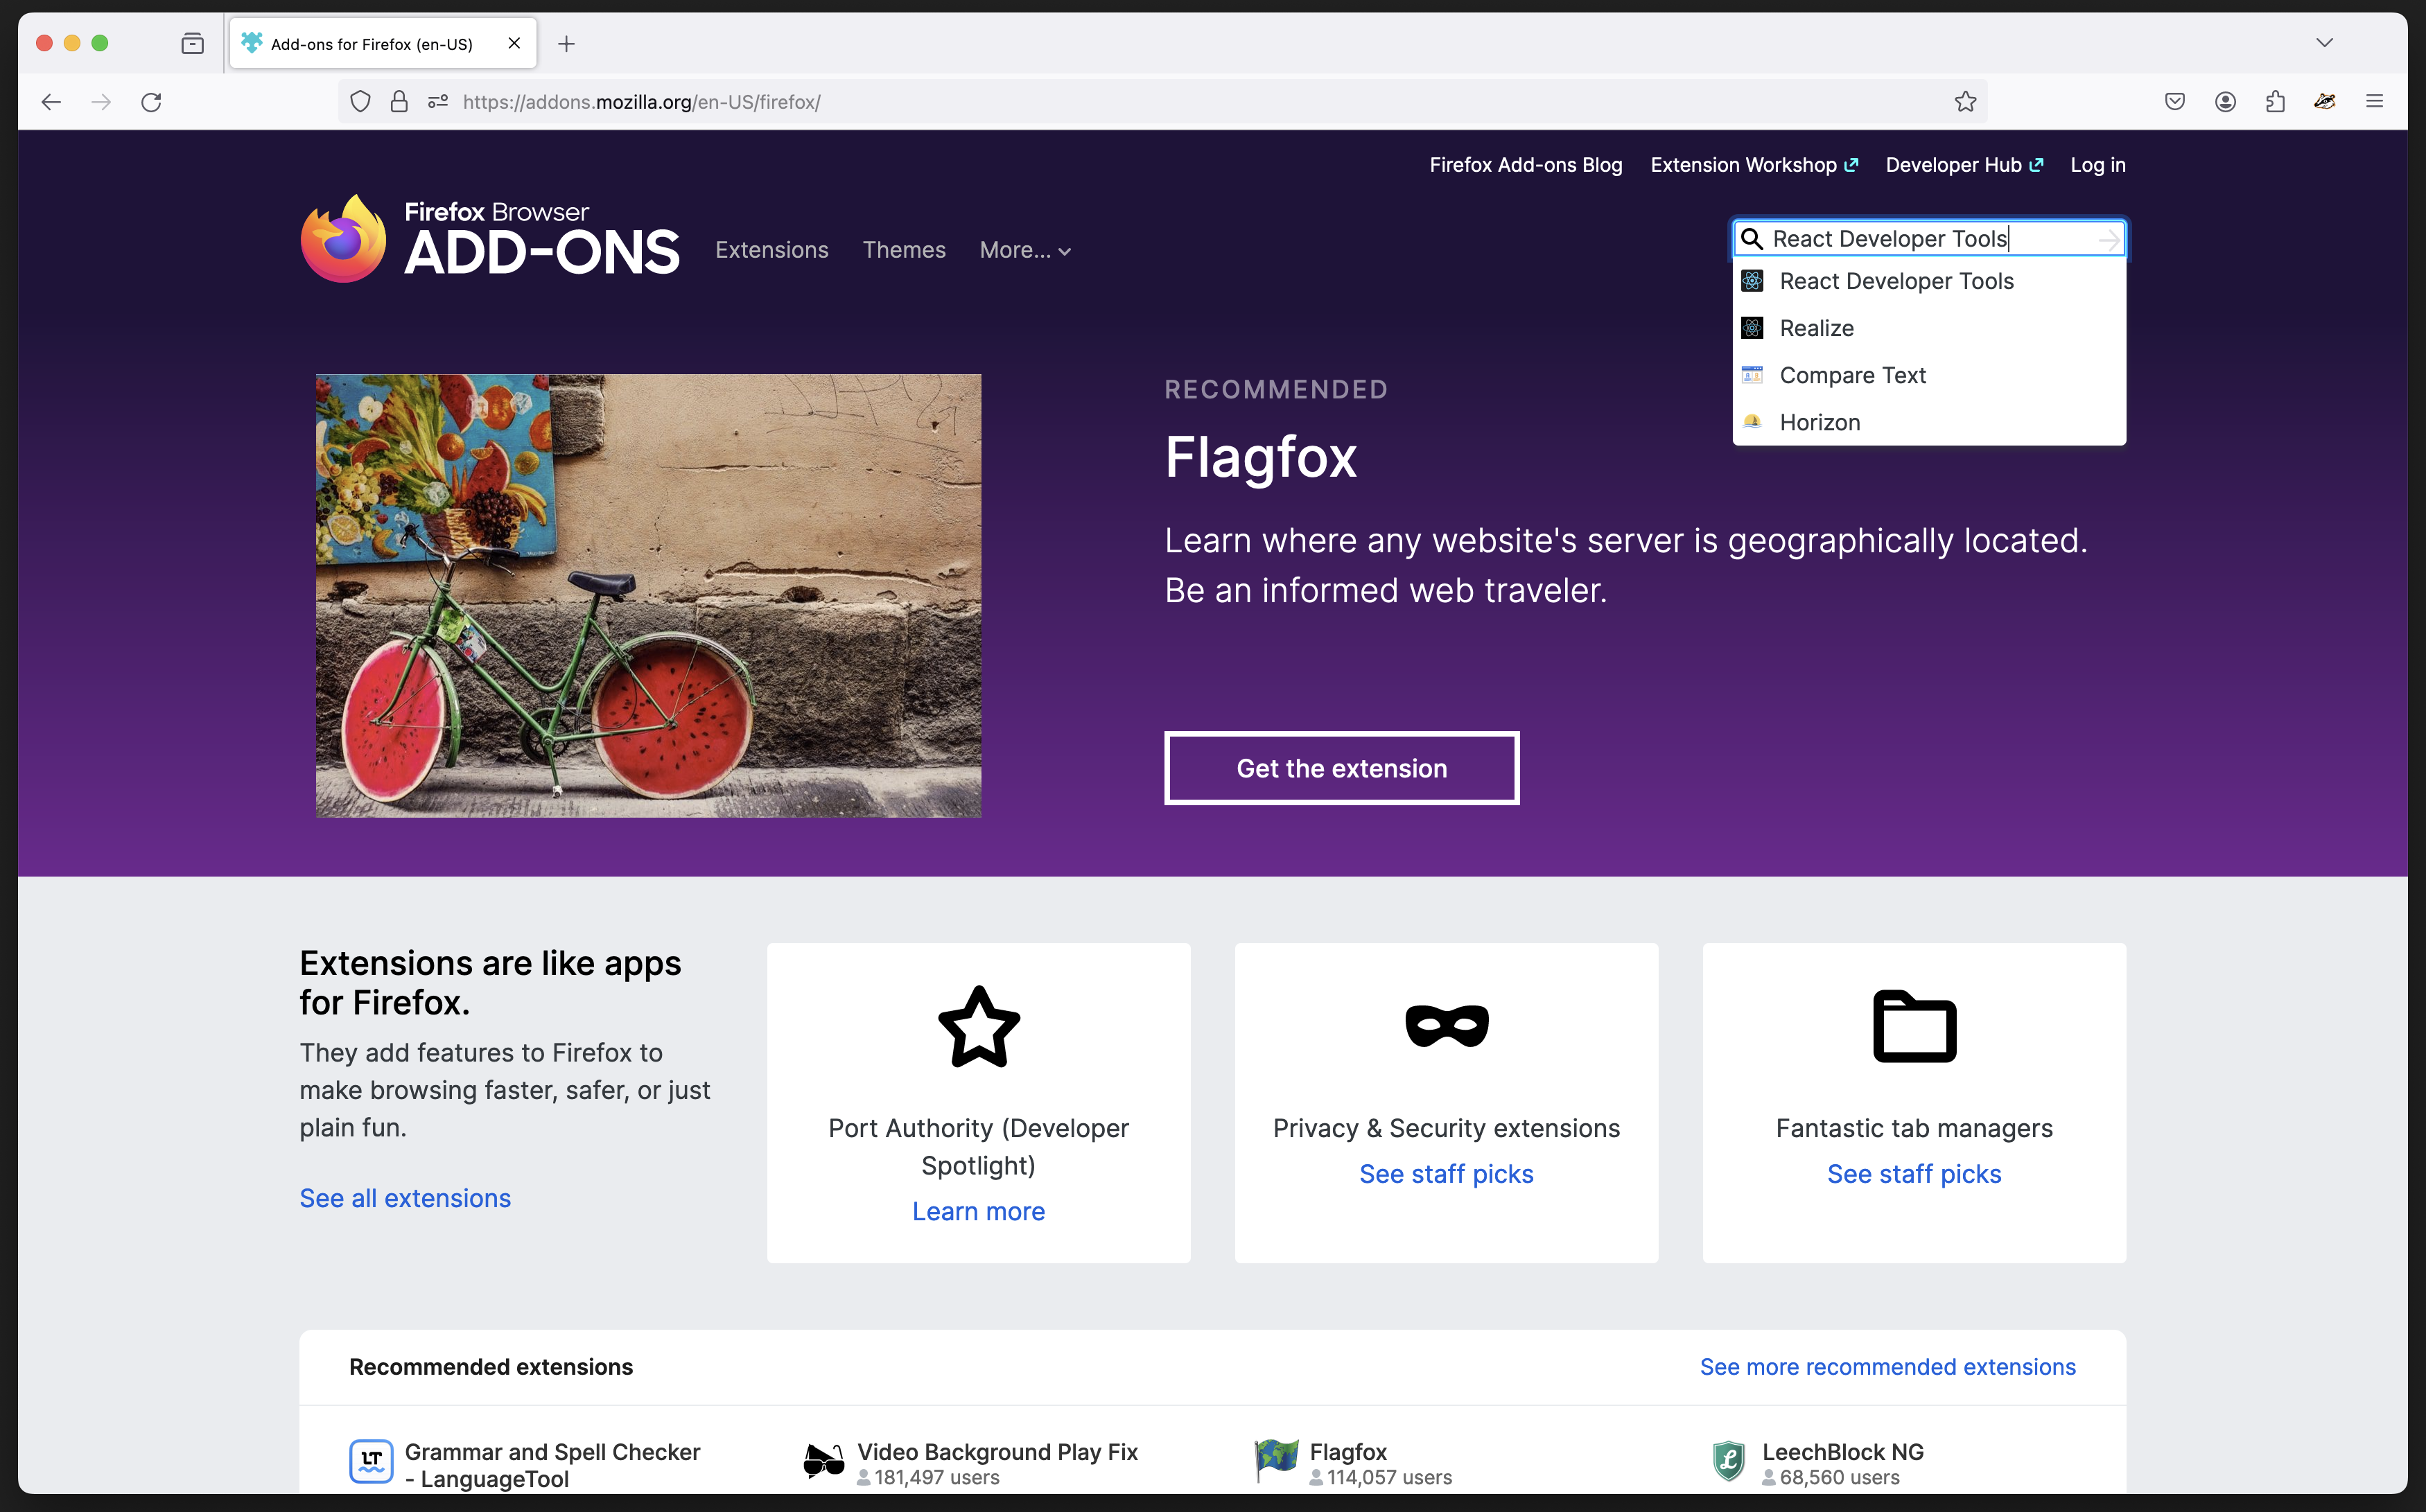Reload the current page
Viewport: 2426px width, 1512px height.
pos(151,102)
